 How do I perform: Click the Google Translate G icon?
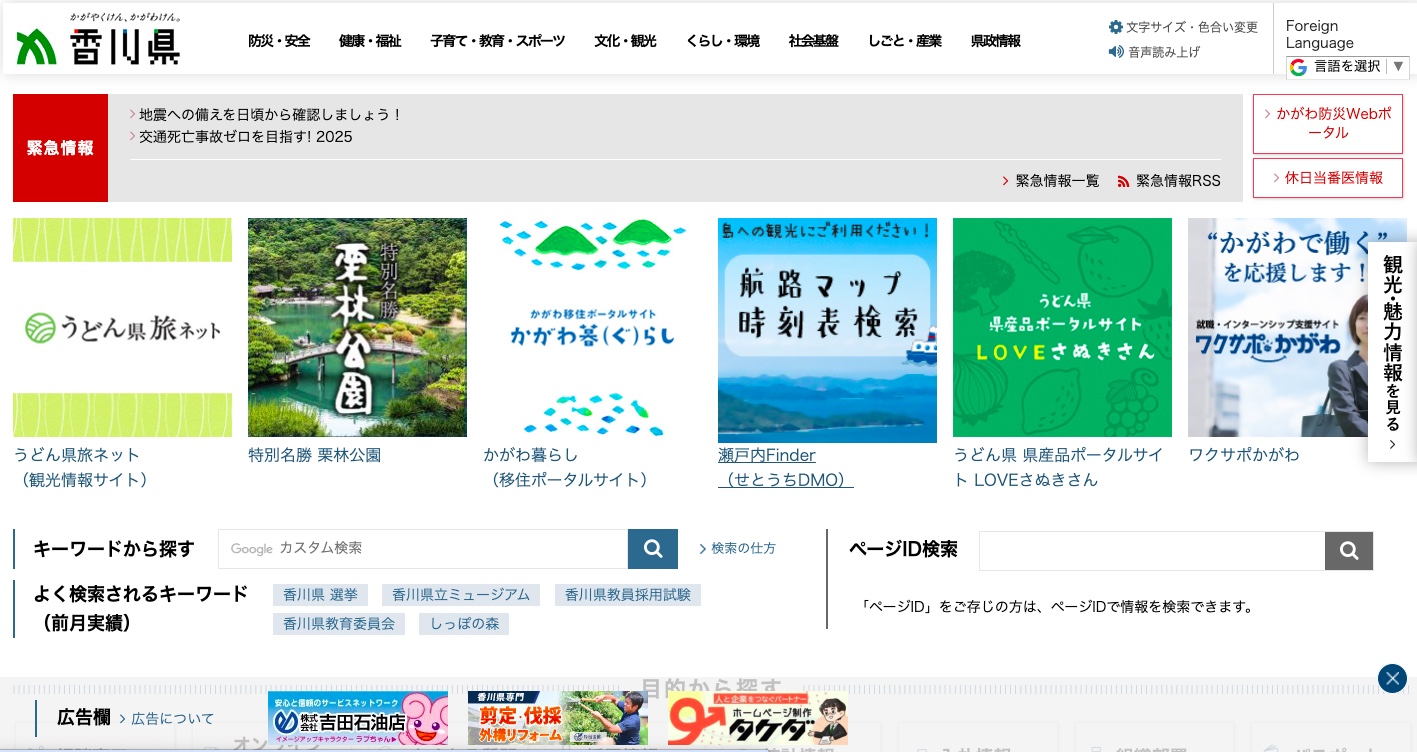coord(1298,66)
